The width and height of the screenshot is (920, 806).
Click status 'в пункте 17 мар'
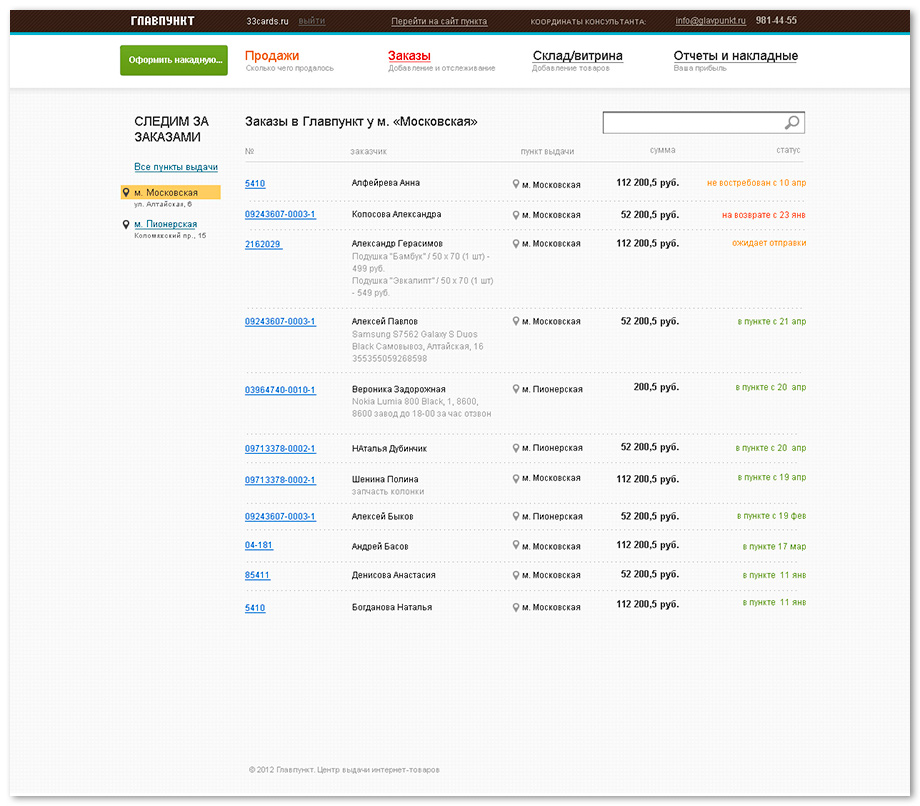(774, 546)
